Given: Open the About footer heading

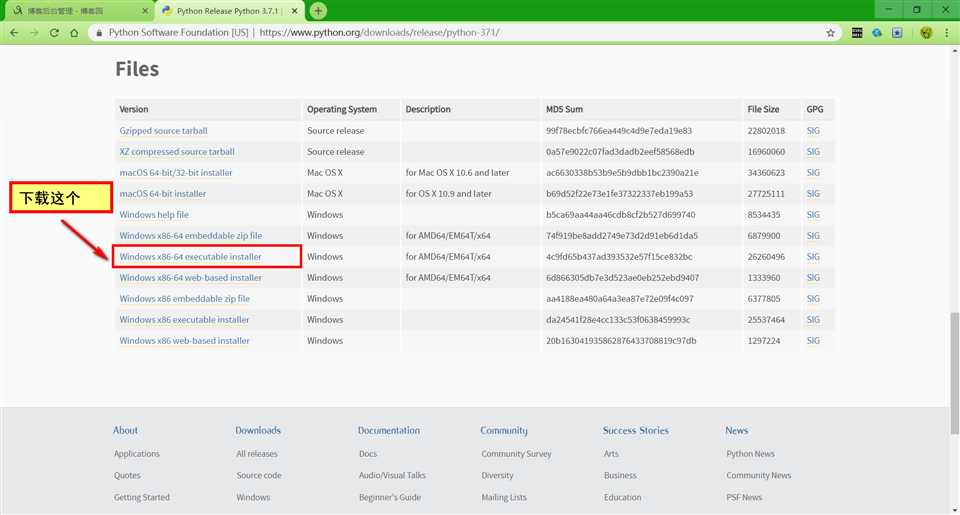Looking at the screenshot, I should pyautogui.click(x=125, y=430).
